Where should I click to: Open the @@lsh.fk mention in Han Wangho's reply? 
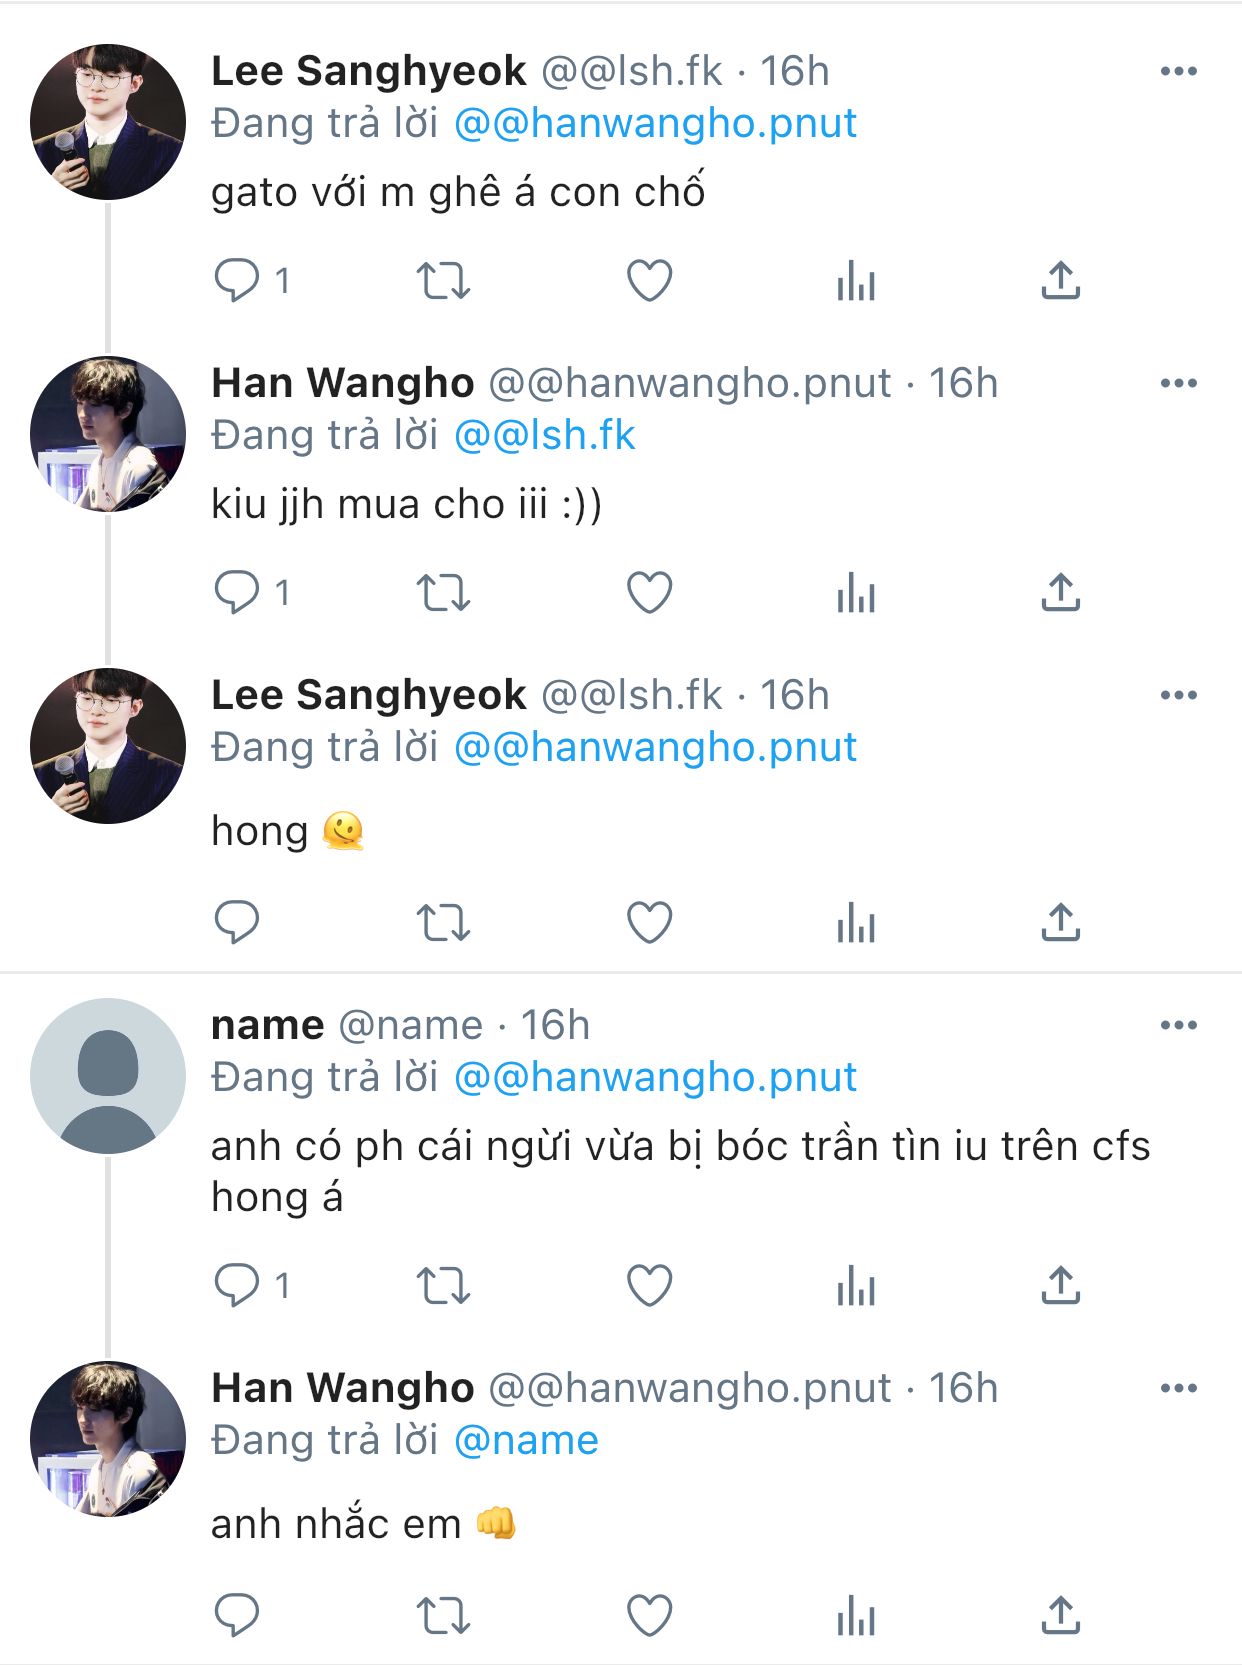click(x=545, y=436)
